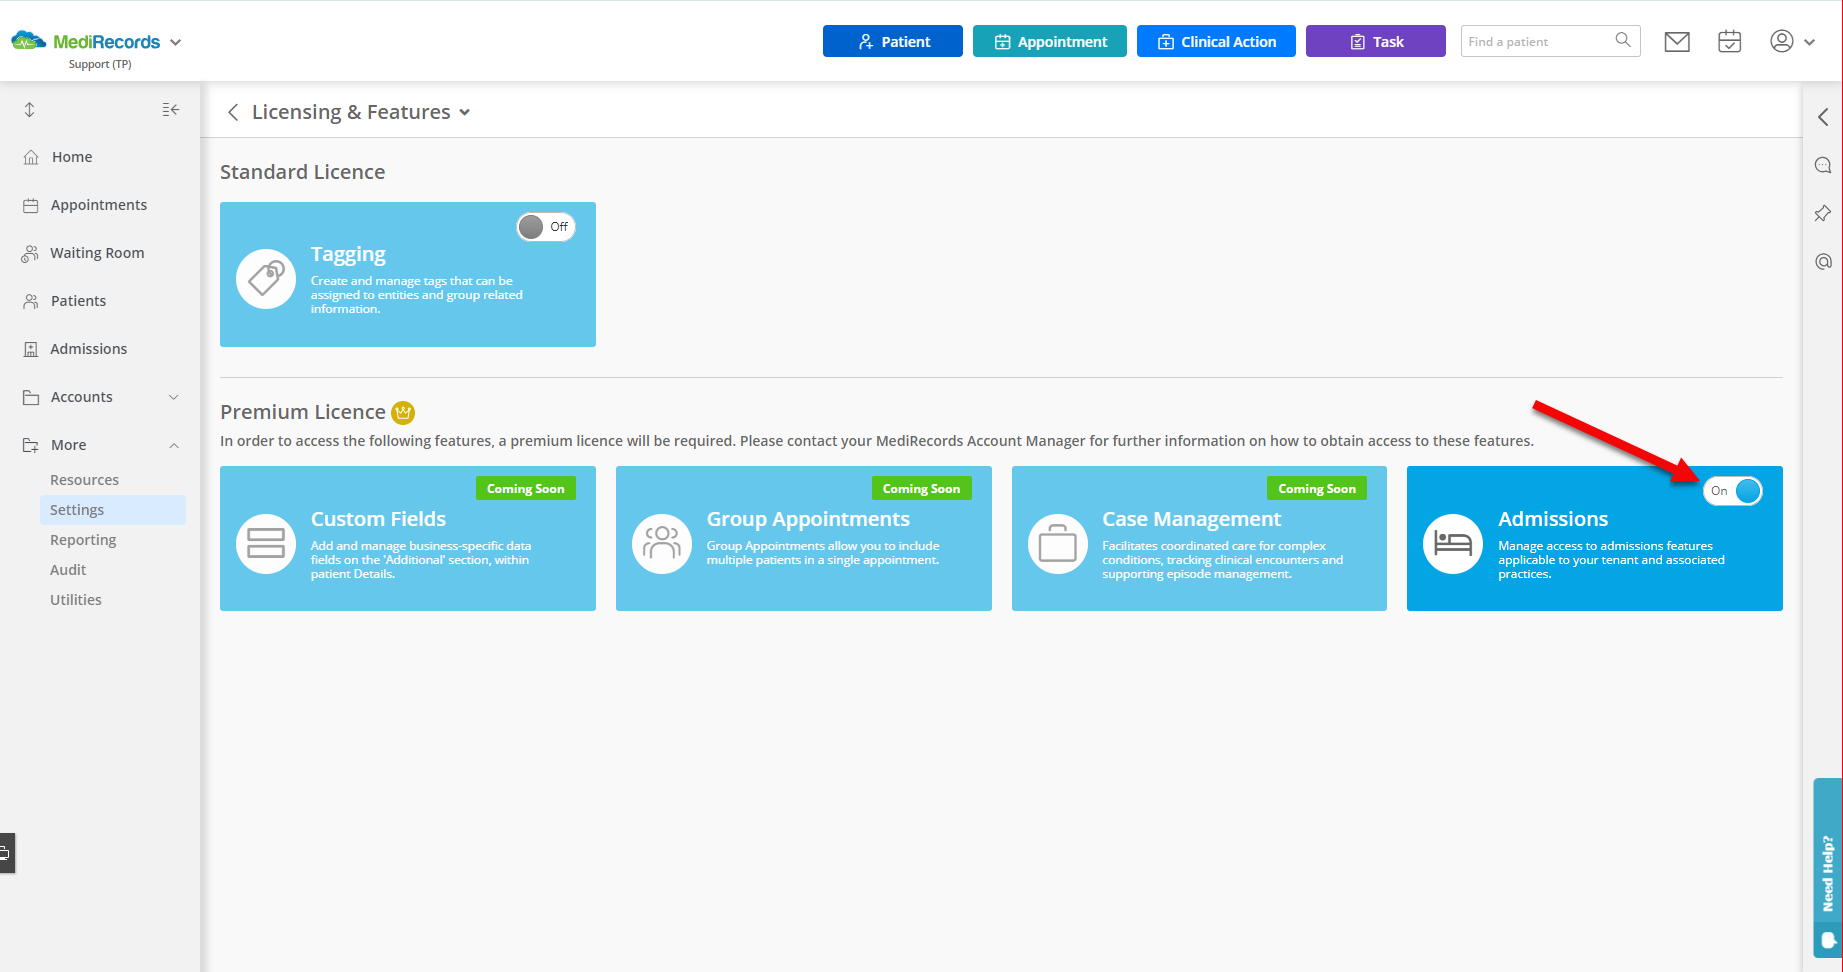Open the calendar icon in header
The height and width of the screenshot is (972, 1843).
click(x=1729, y=42)
